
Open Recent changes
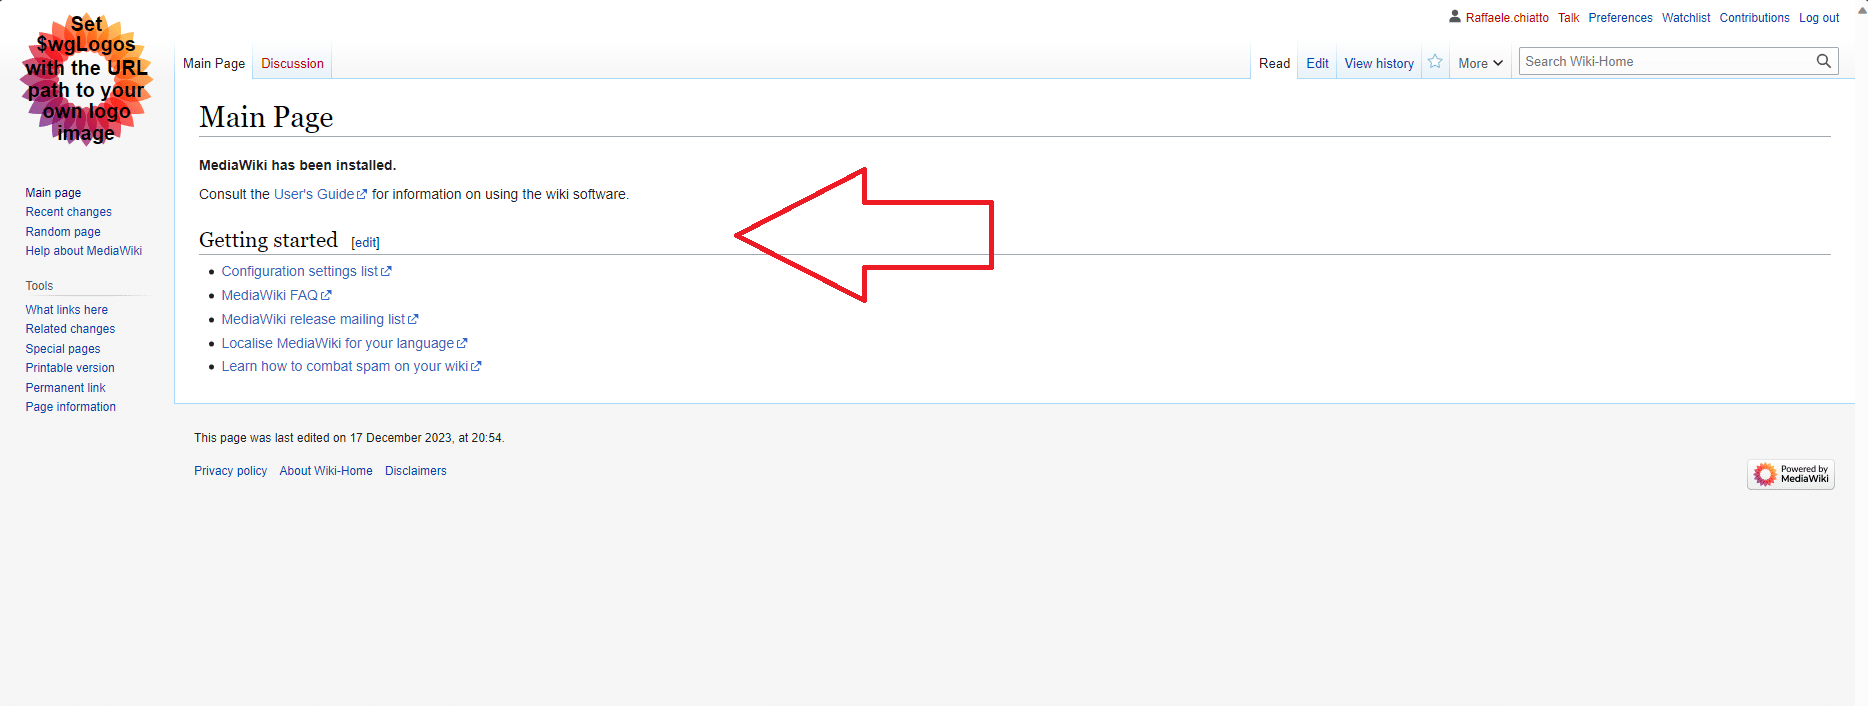[69, 212]
